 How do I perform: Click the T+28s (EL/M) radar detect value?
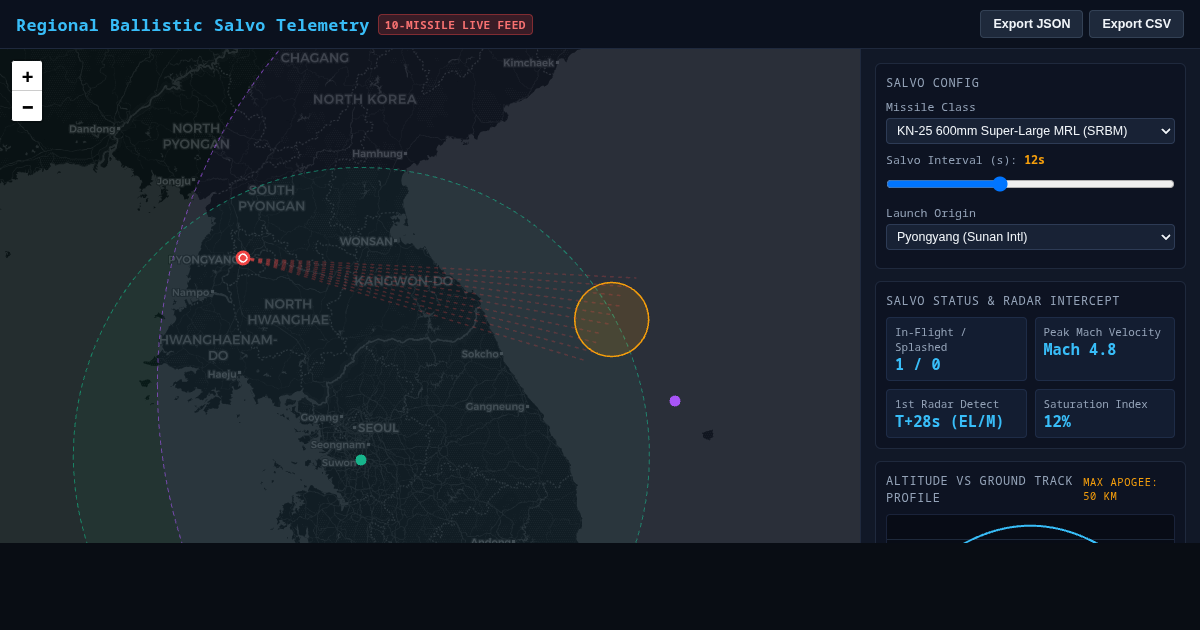949,422
